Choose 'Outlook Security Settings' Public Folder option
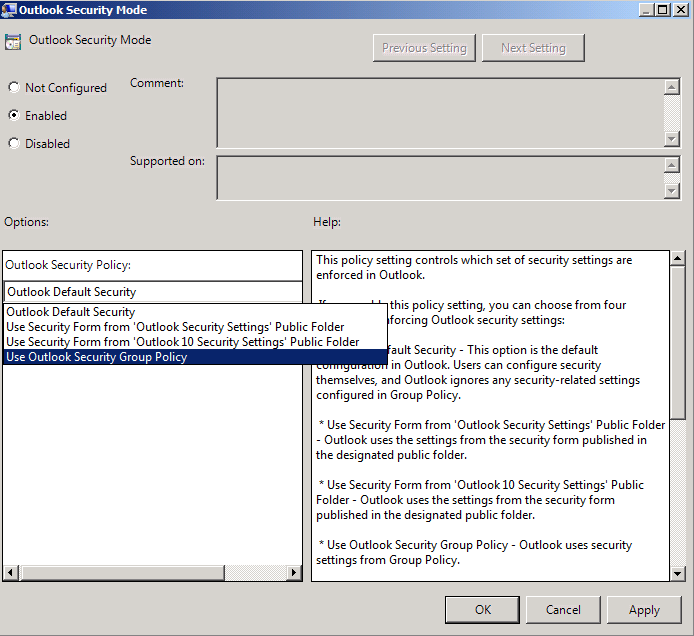694x636 pixels. (195, 327)
